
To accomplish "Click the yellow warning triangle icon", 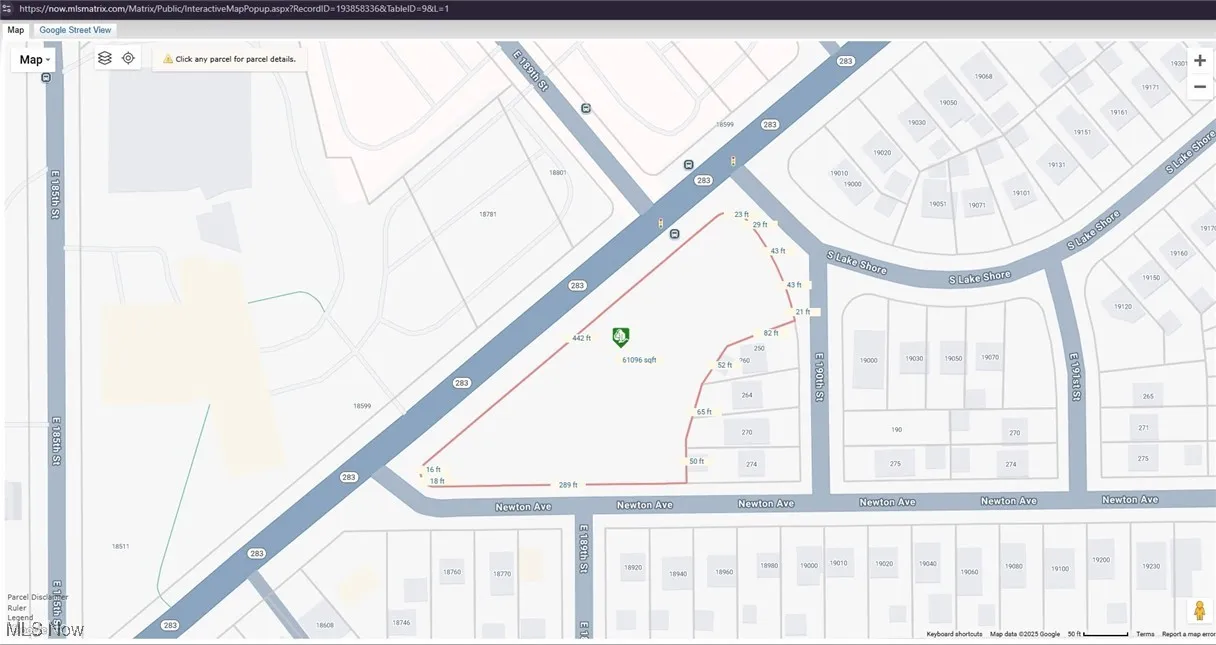I will (x=167, y=59).
